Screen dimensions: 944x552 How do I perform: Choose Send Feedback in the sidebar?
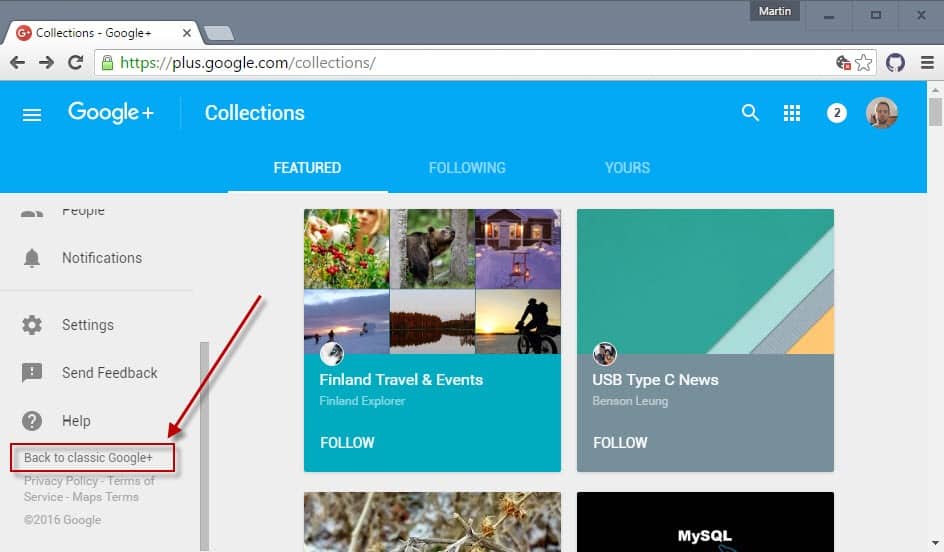coord(109,373)
